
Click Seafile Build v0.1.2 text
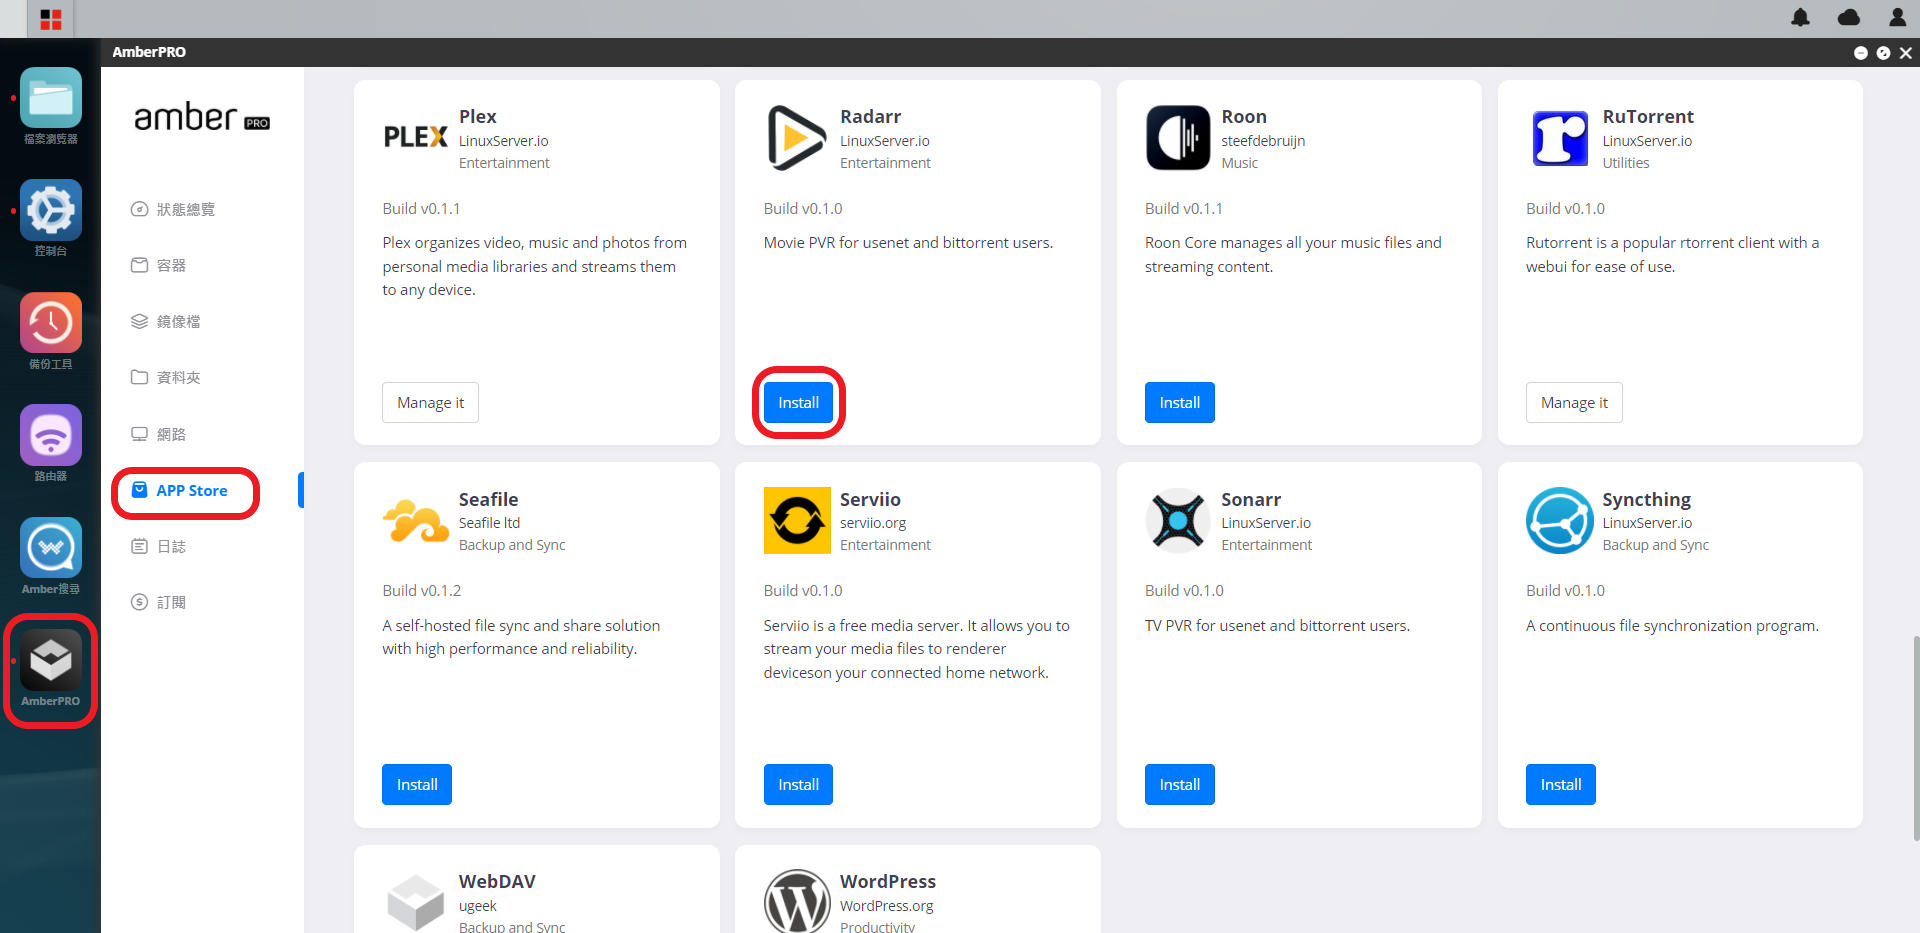[x=421, y=591]
